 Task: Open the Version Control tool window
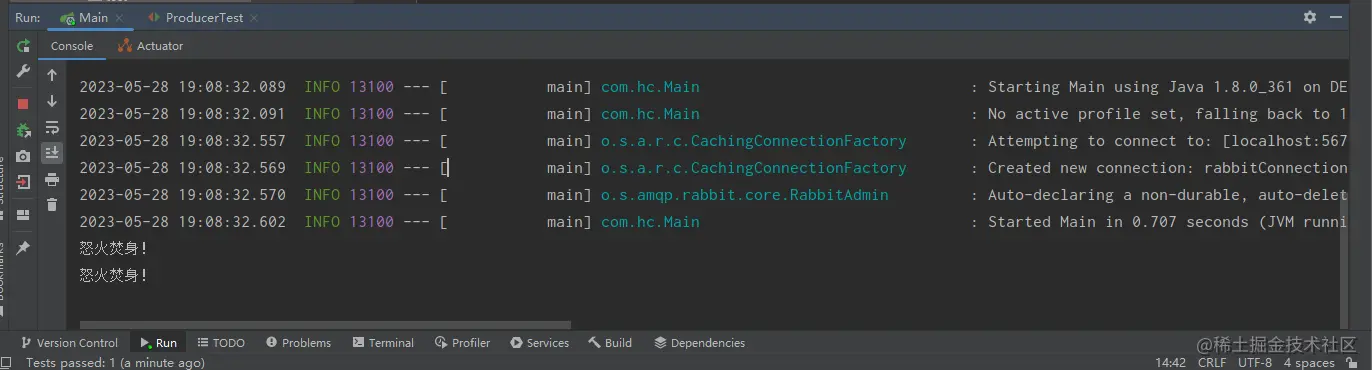(69, 342)
